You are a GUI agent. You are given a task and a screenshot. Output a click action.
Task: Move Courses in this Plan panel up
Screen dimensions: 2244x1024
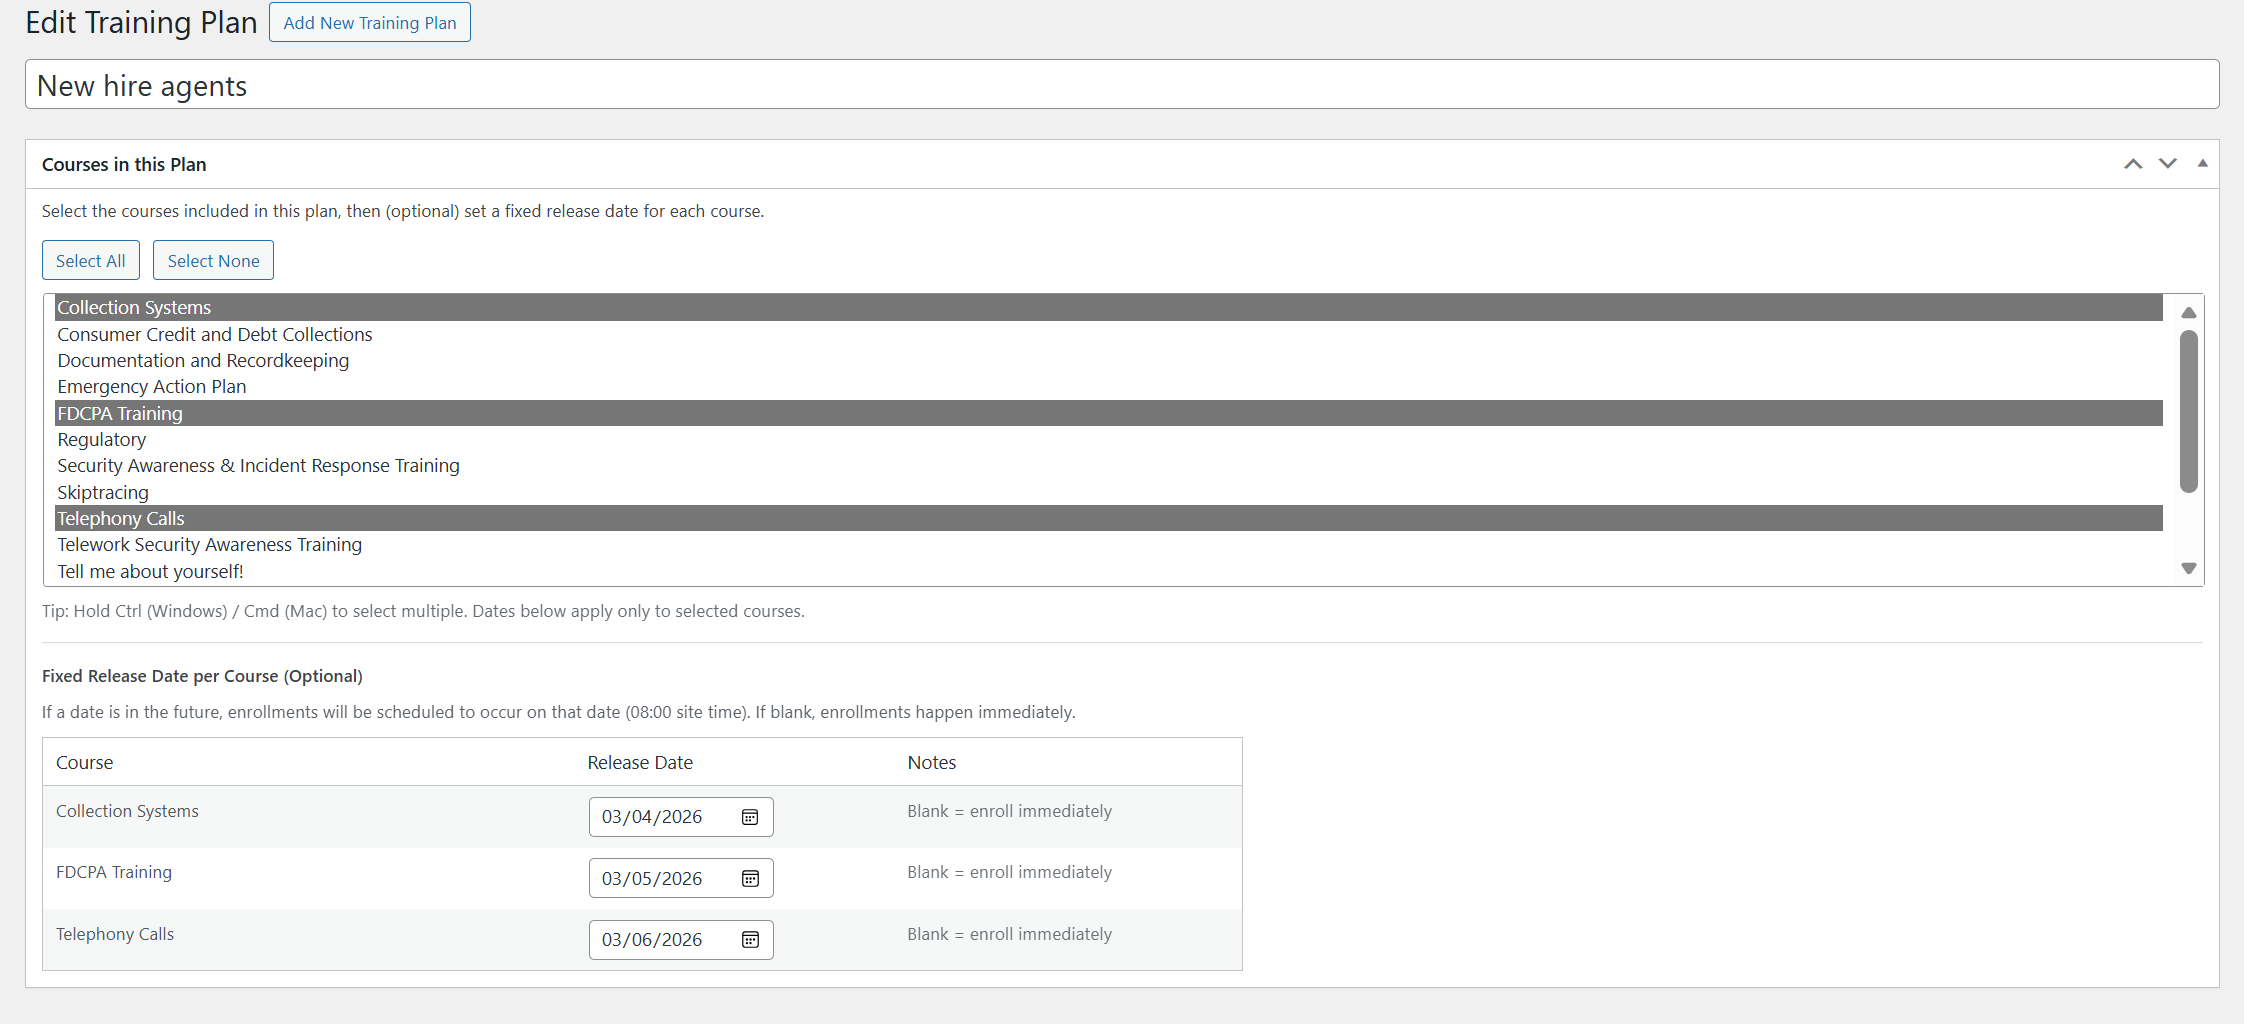2133,163
